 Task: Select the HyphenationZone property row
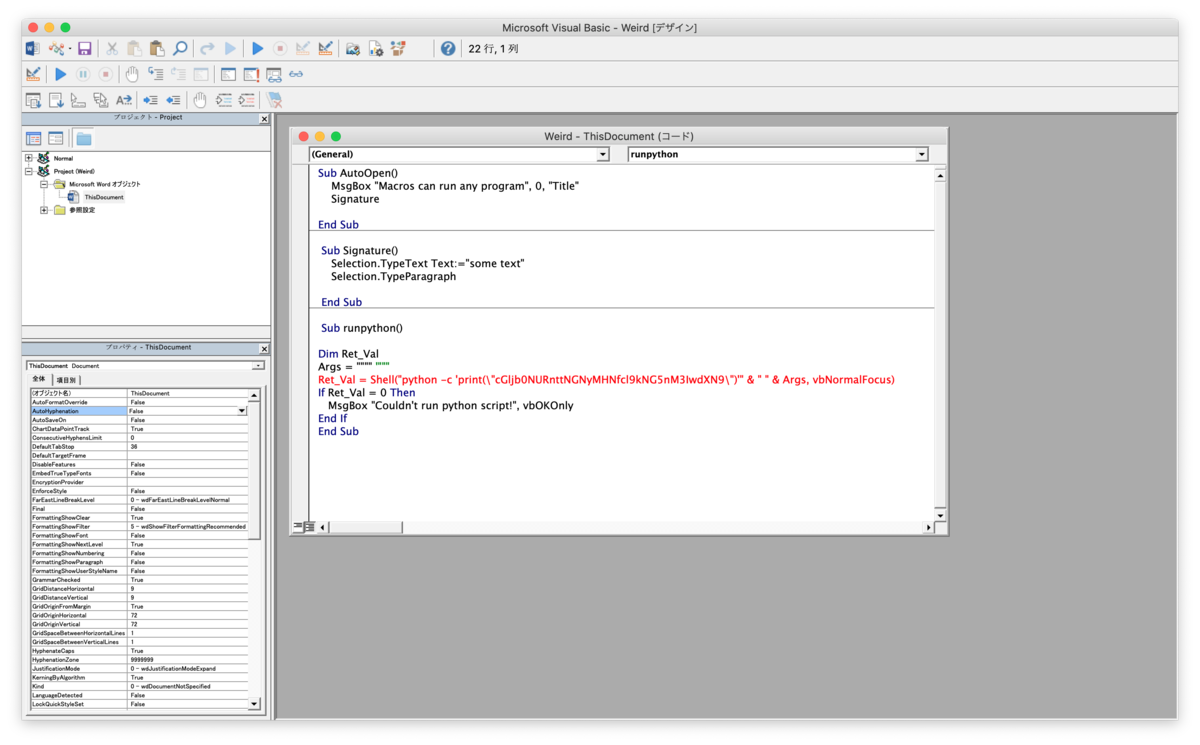point(138,660)
